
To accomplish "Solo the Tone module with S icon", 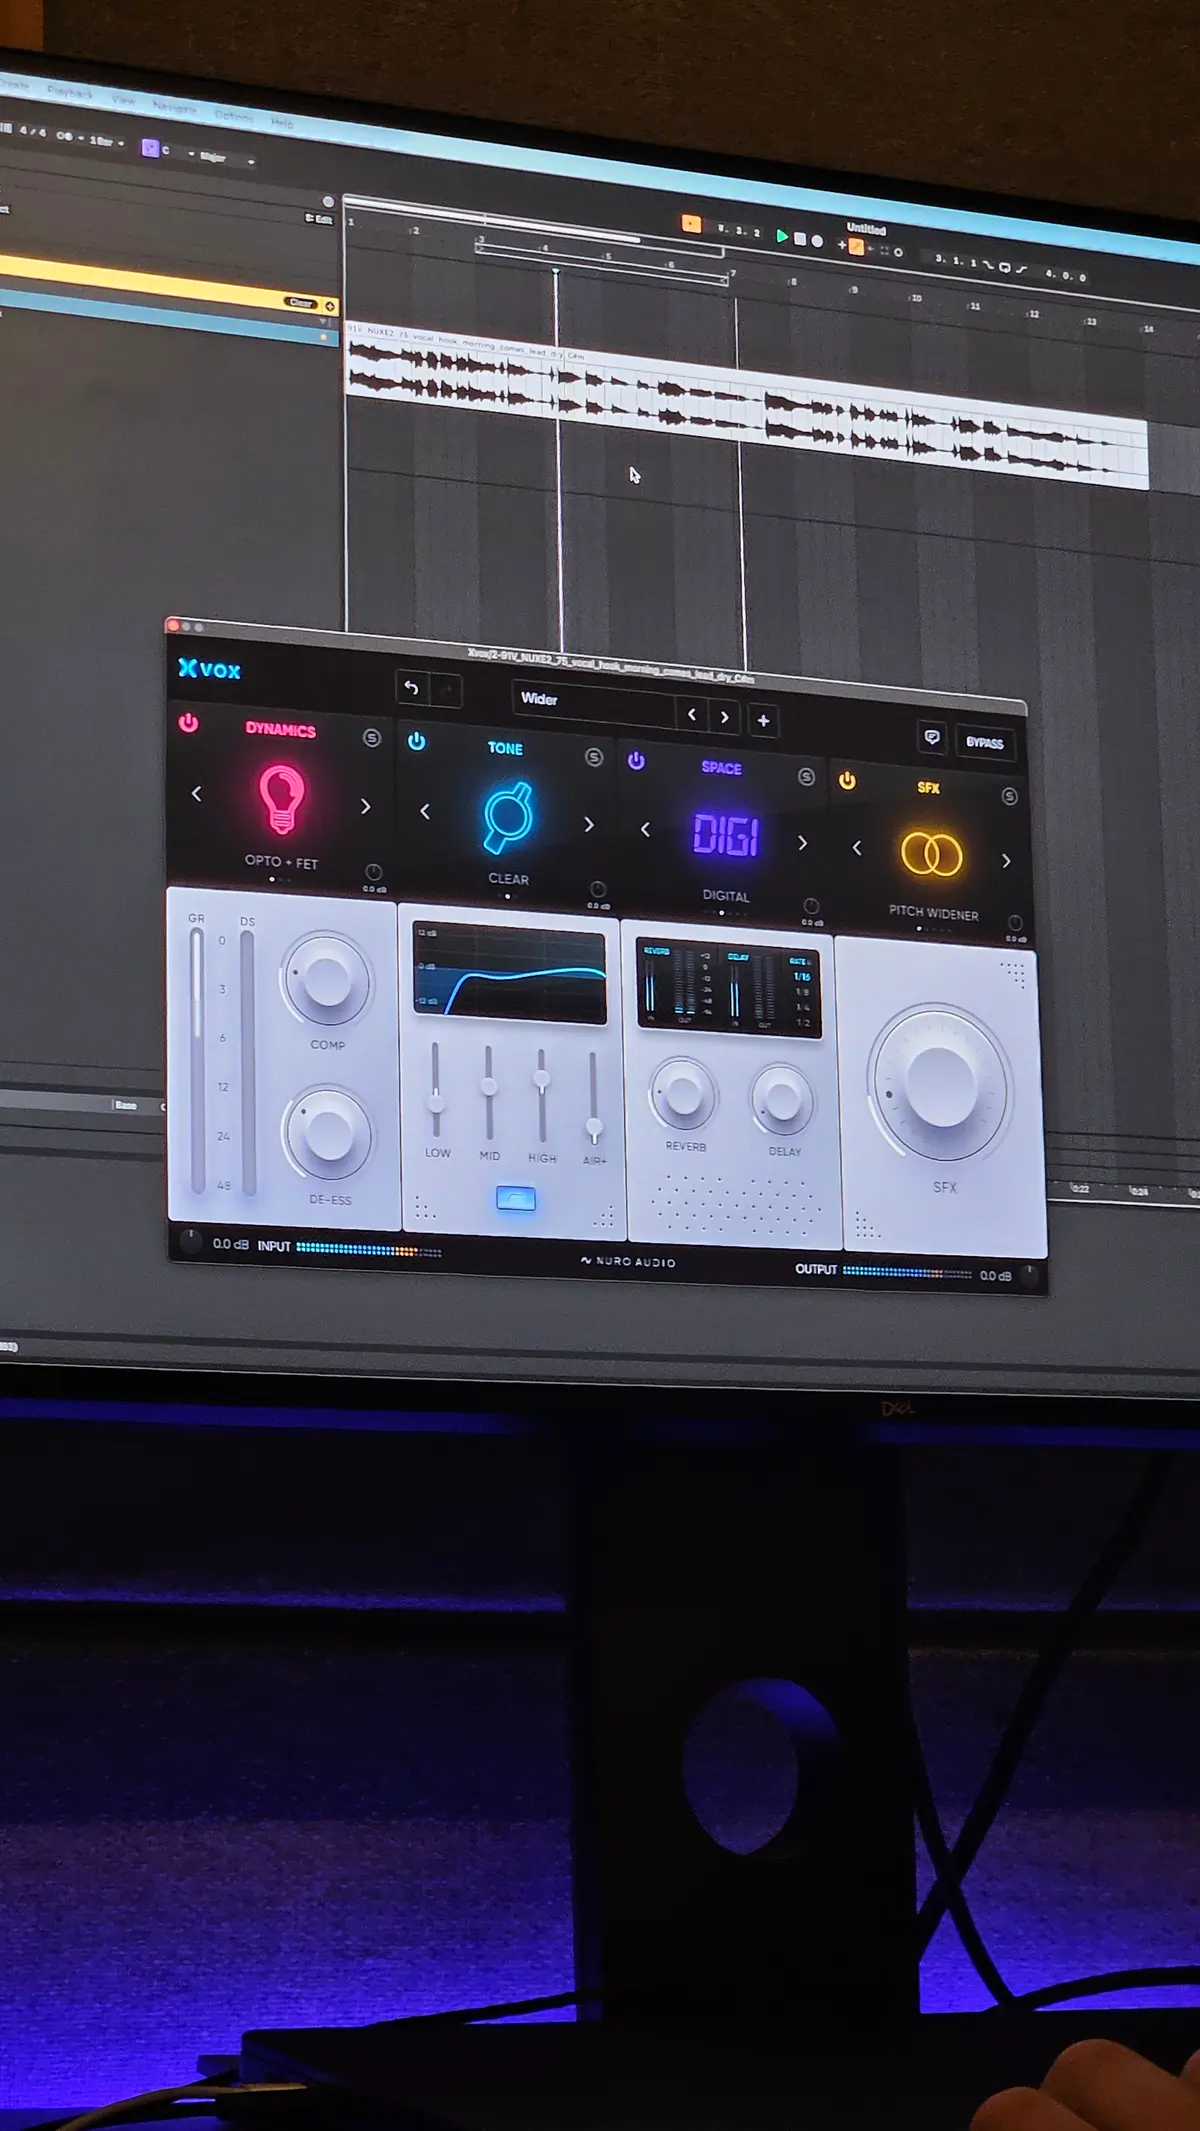I will (x=594, y=757).
